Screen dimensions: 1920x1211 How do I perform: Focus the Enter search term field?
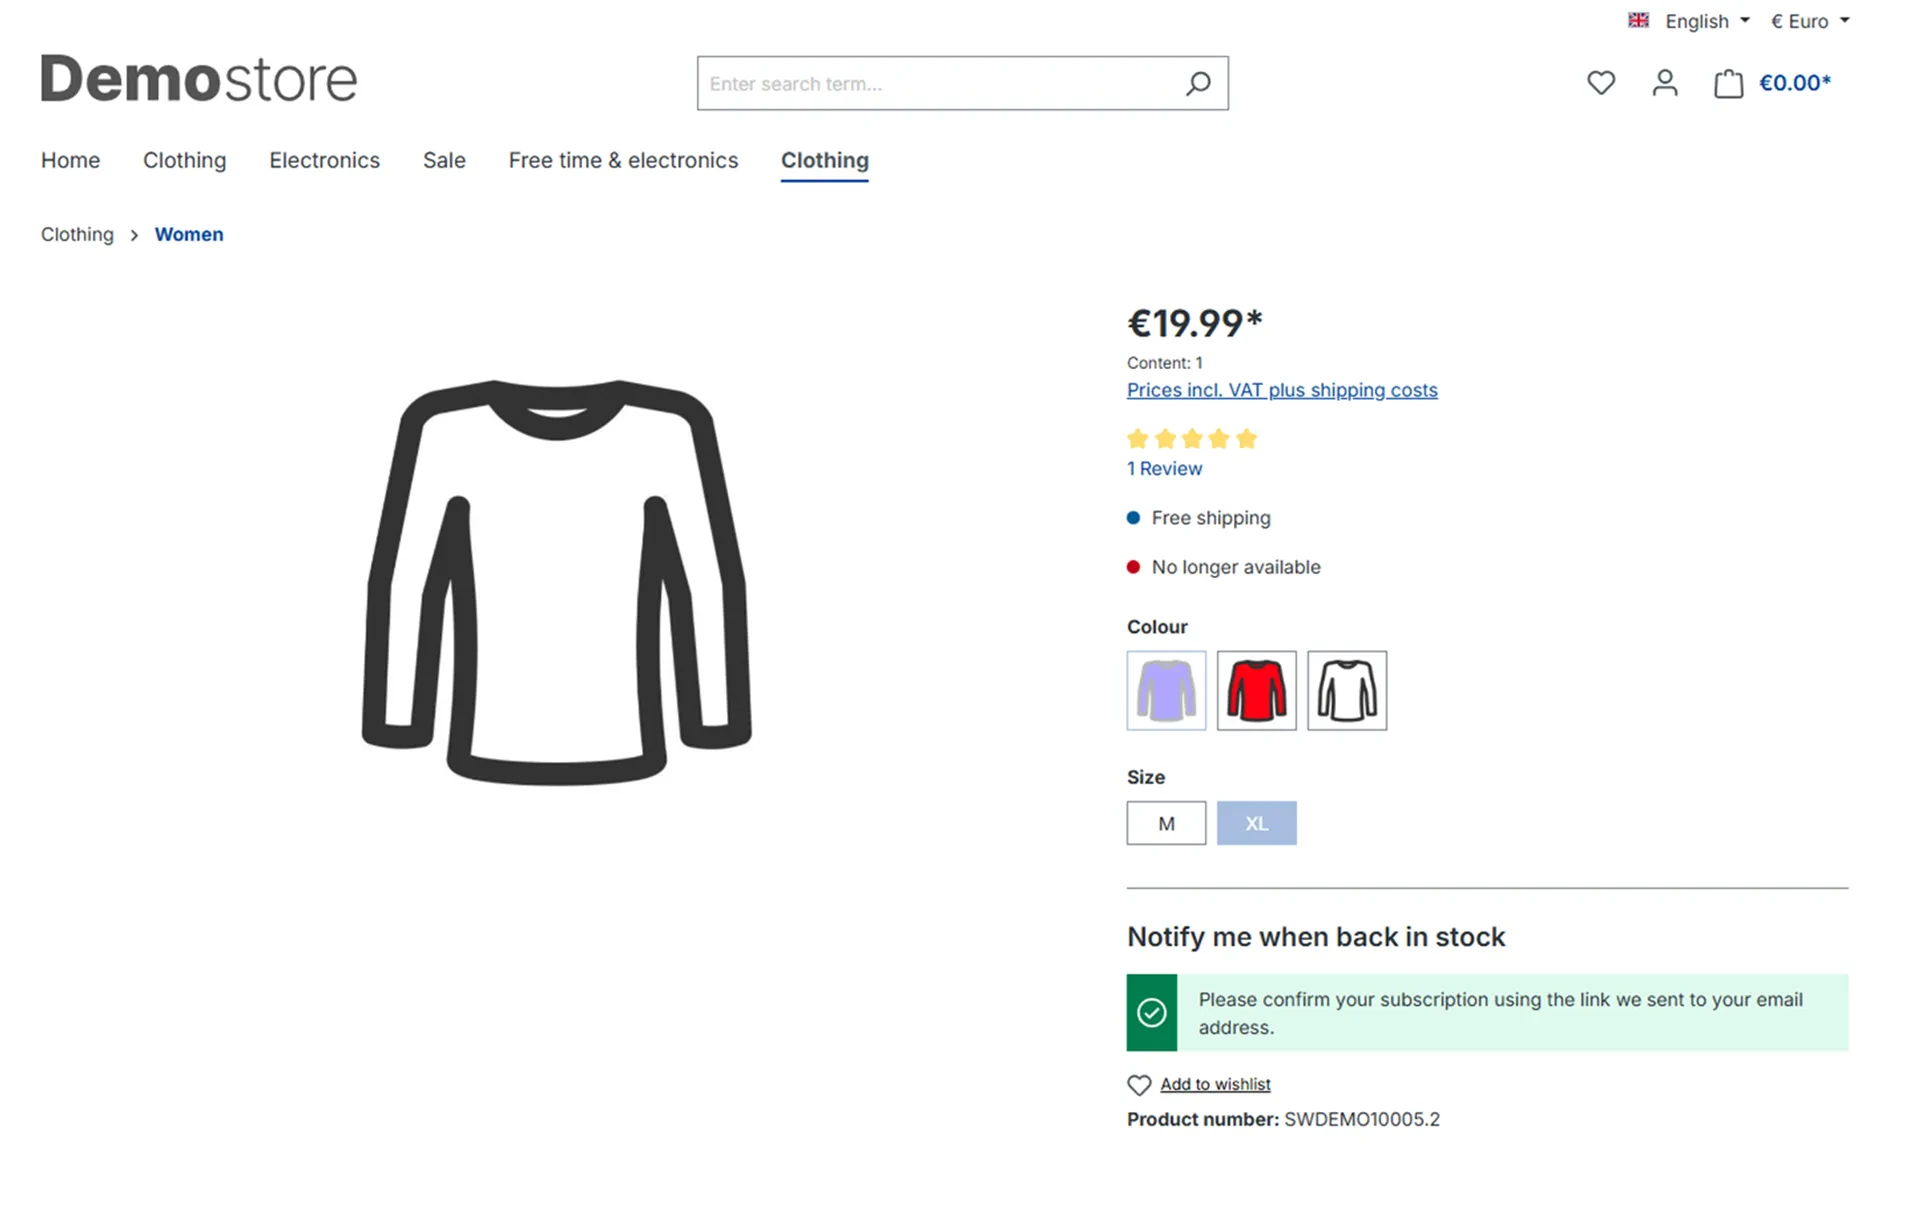coord(940,83)
